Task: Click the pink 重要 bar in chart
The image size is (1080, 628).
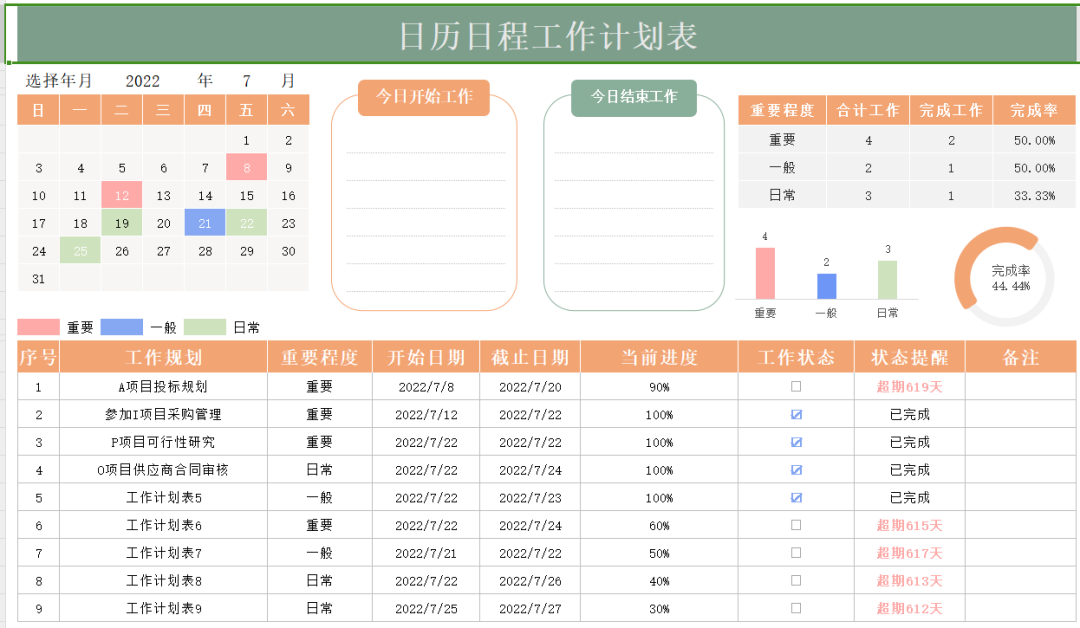Action: pos(765,273)
